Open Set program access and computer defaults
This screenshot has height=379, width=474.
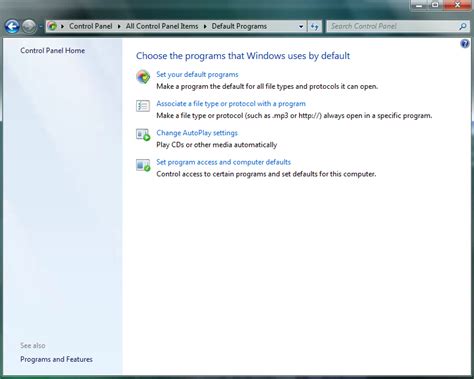[223, 162]
